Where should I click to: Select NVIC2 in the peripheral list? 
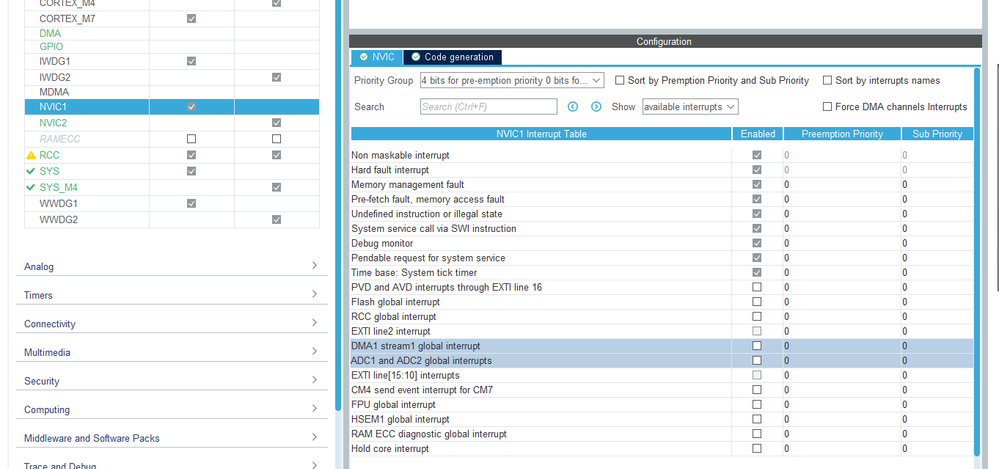coord(171,123)
